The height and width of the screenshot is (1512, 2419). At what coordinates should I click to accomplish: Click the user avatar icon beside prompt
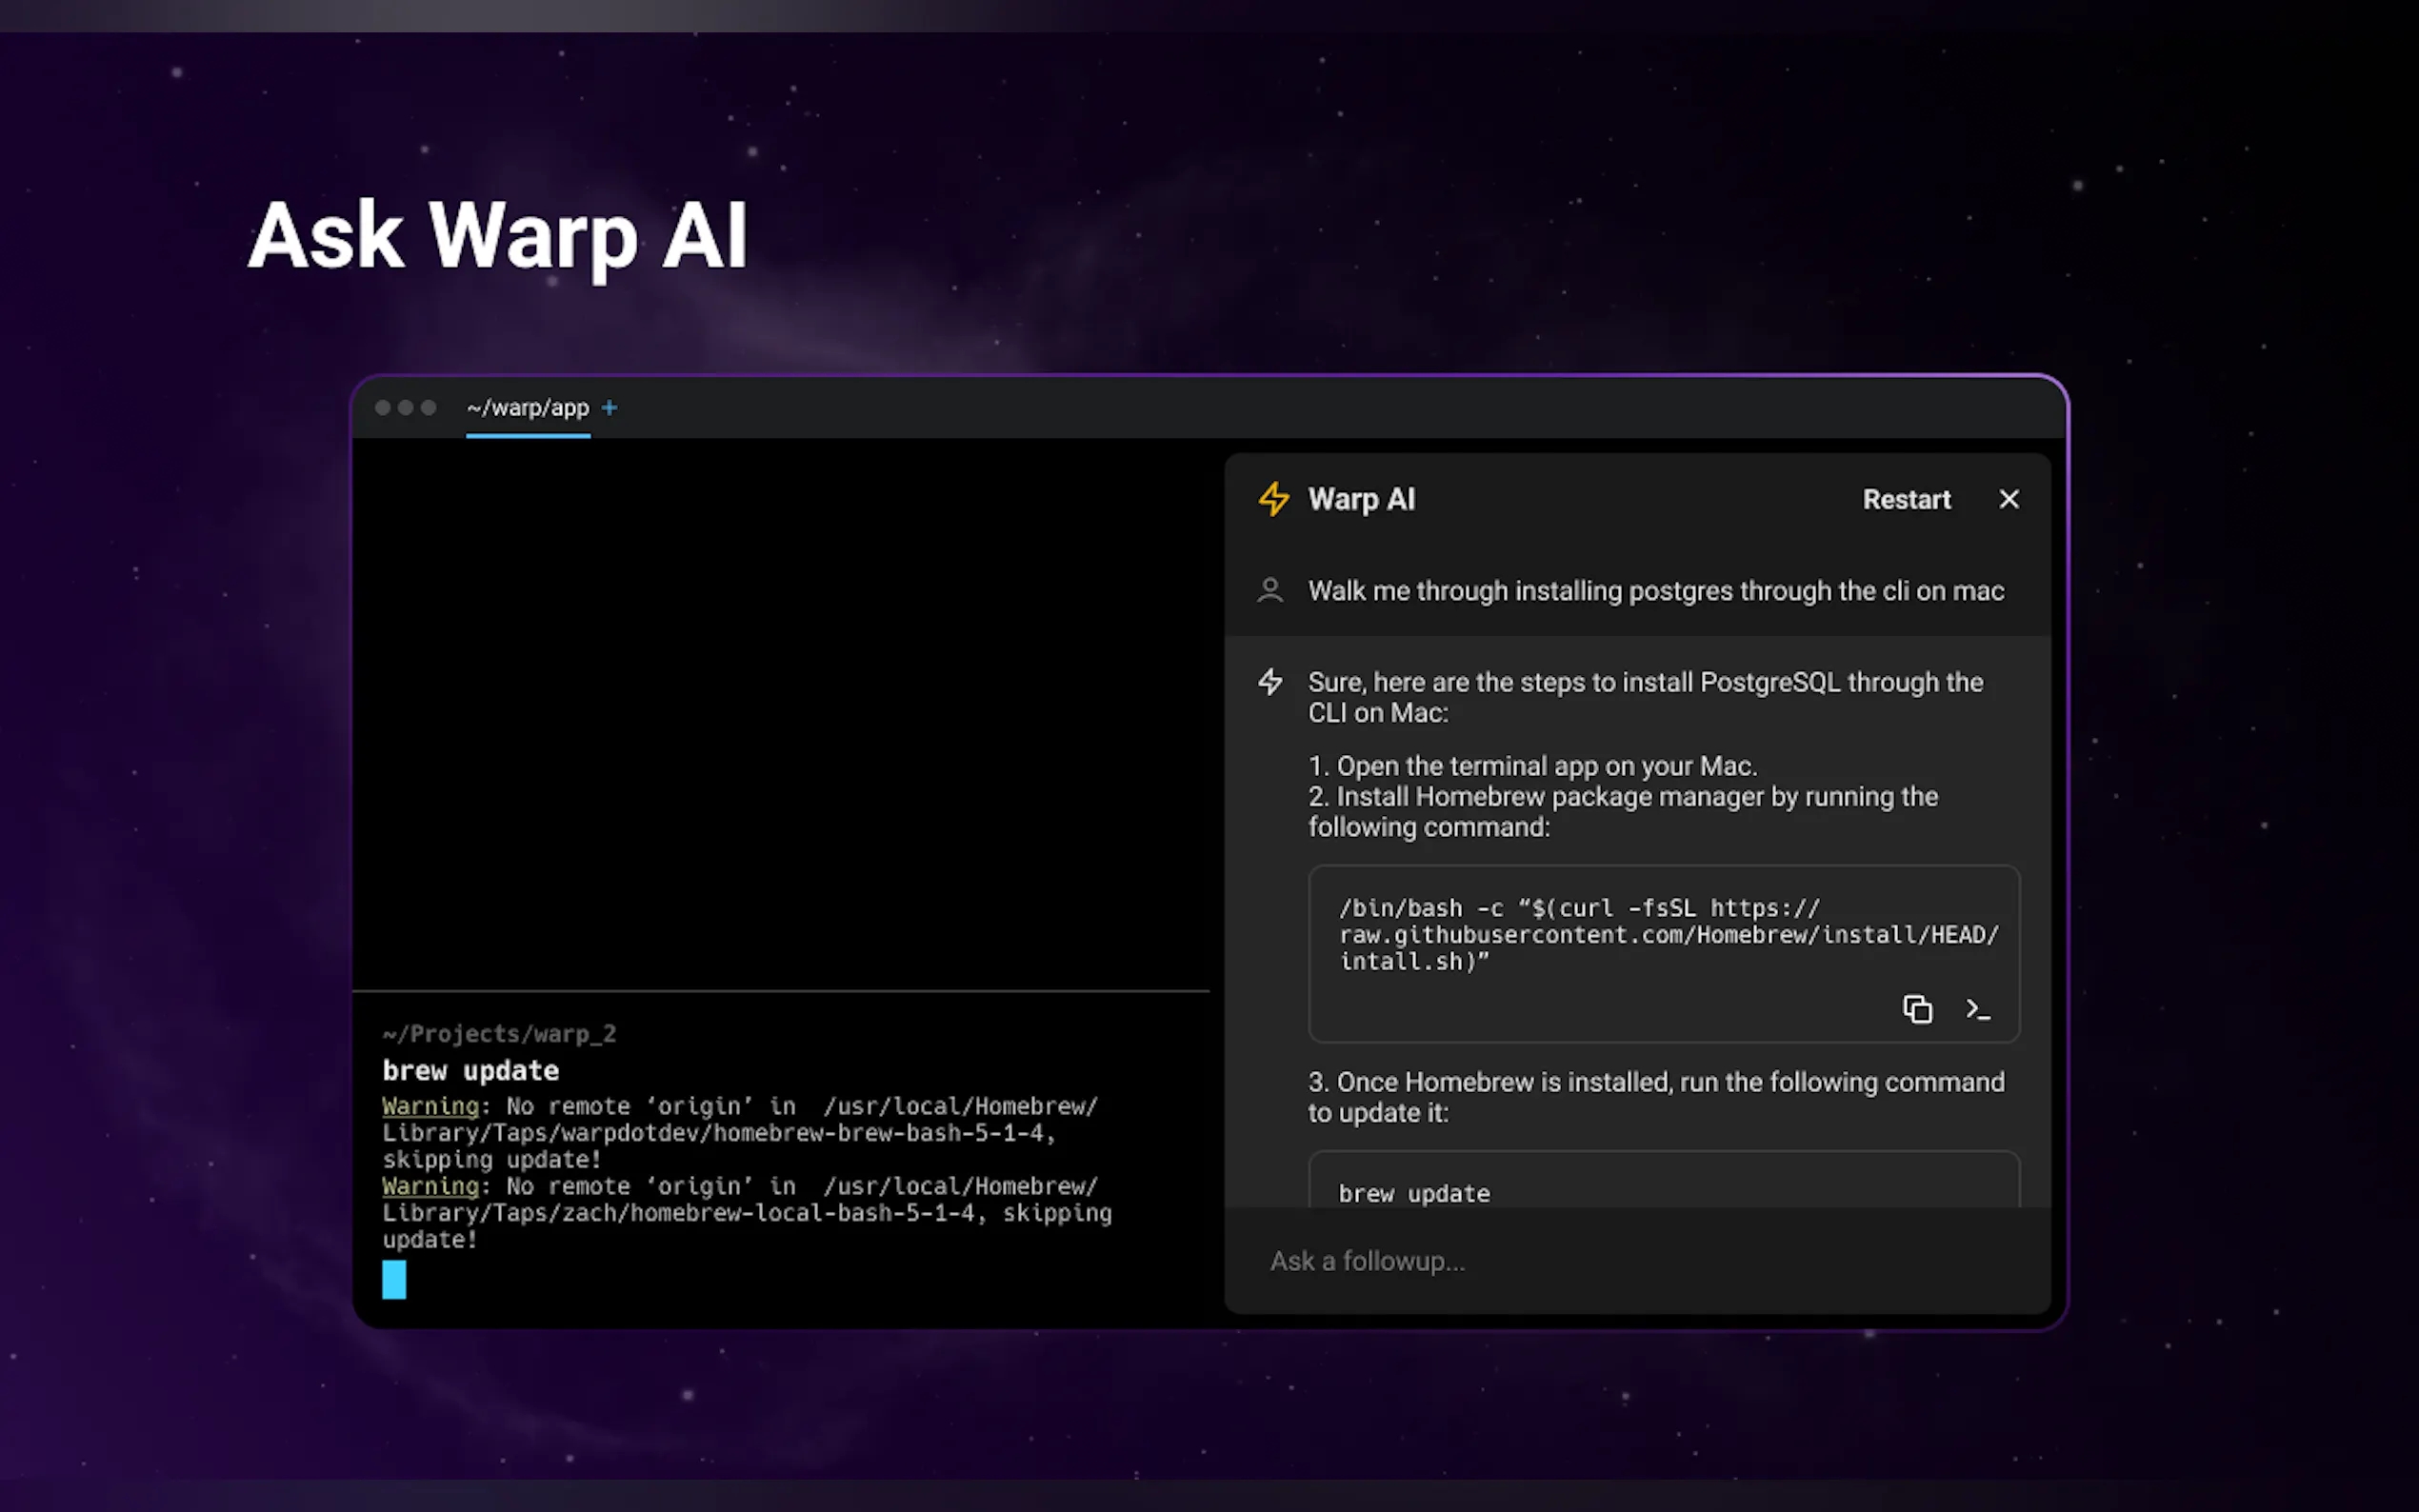pyautogui.click(x=1270, y=590)
